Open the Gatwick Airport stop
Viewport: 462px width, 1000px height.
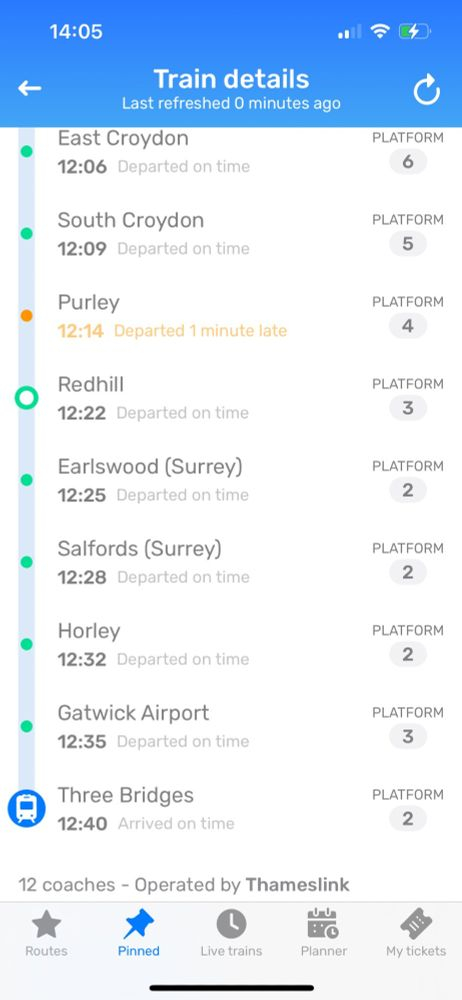[231, 726]
